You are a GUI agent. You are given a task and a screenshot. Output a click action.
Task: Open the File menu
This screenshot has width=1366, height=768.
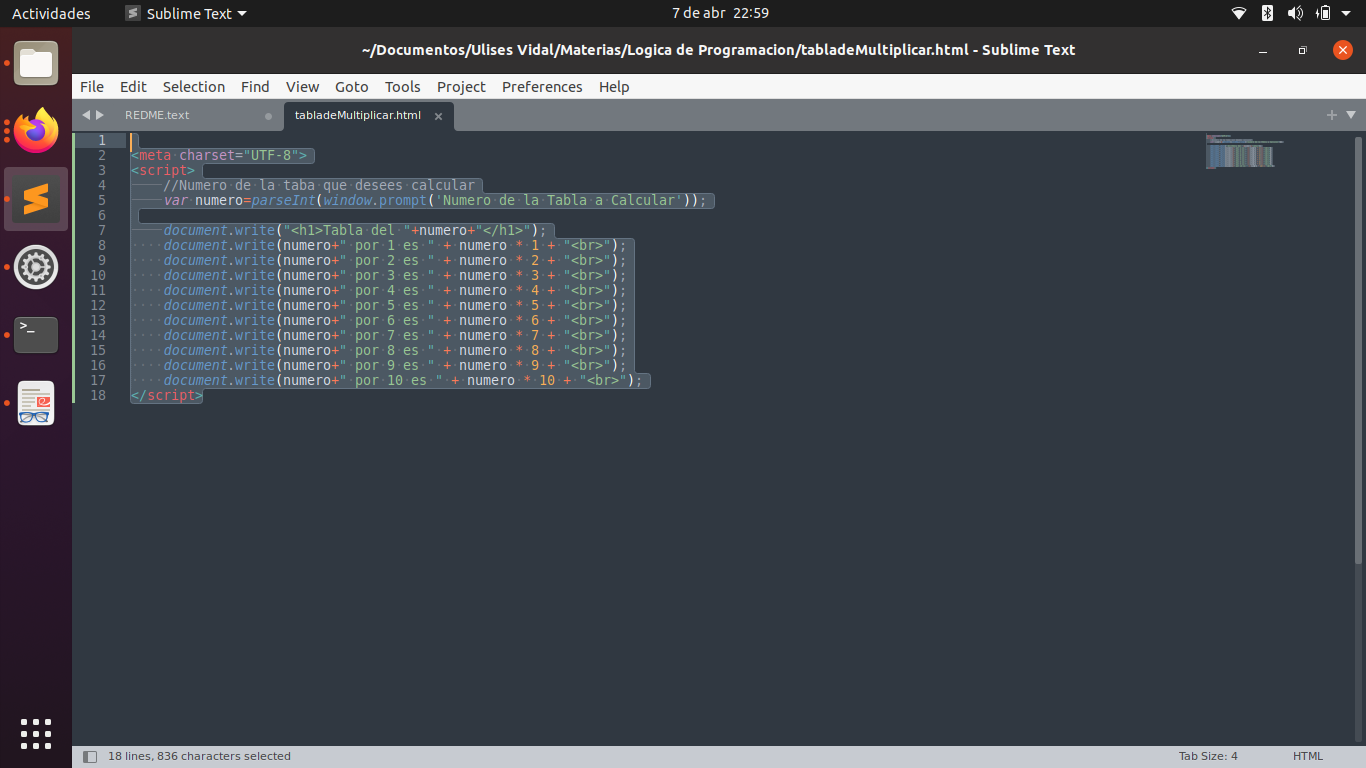tap(92, 87)
